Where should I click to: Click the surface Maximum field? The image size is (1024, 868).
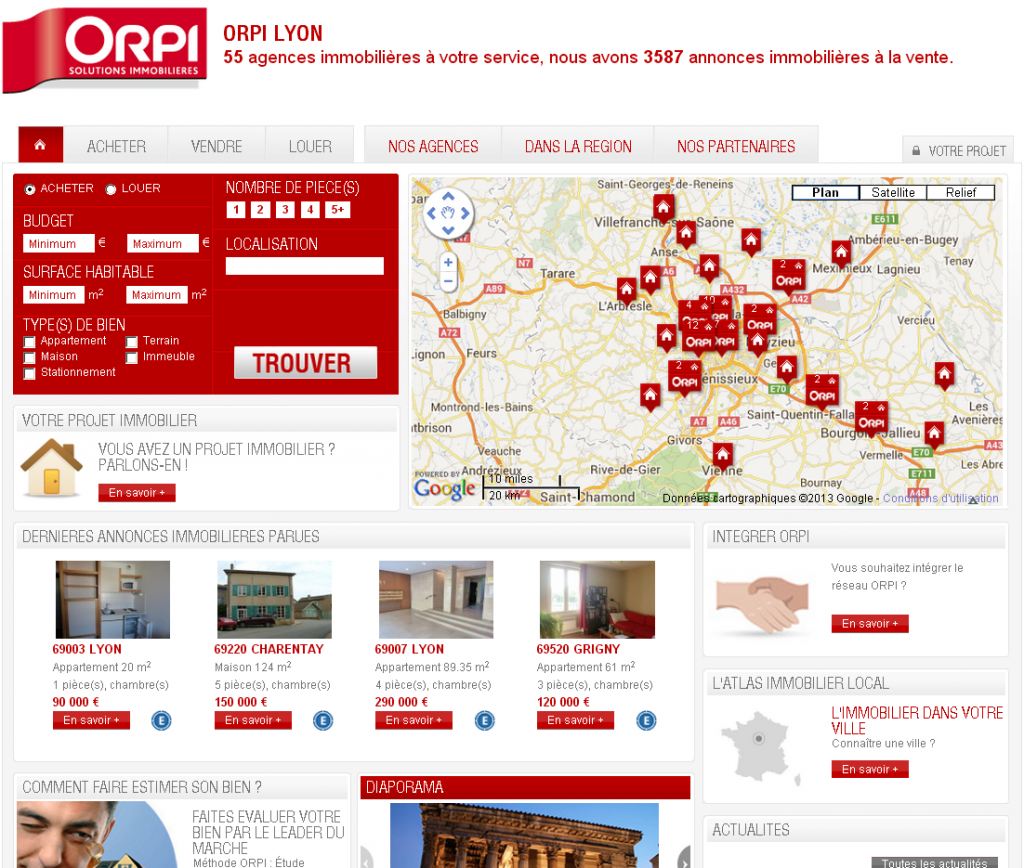157,295
